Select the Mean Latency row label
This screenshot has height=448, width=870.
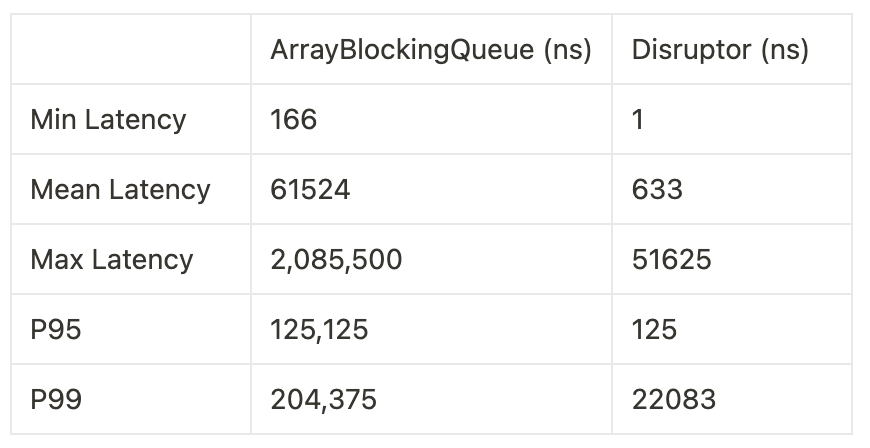point(120,189)
